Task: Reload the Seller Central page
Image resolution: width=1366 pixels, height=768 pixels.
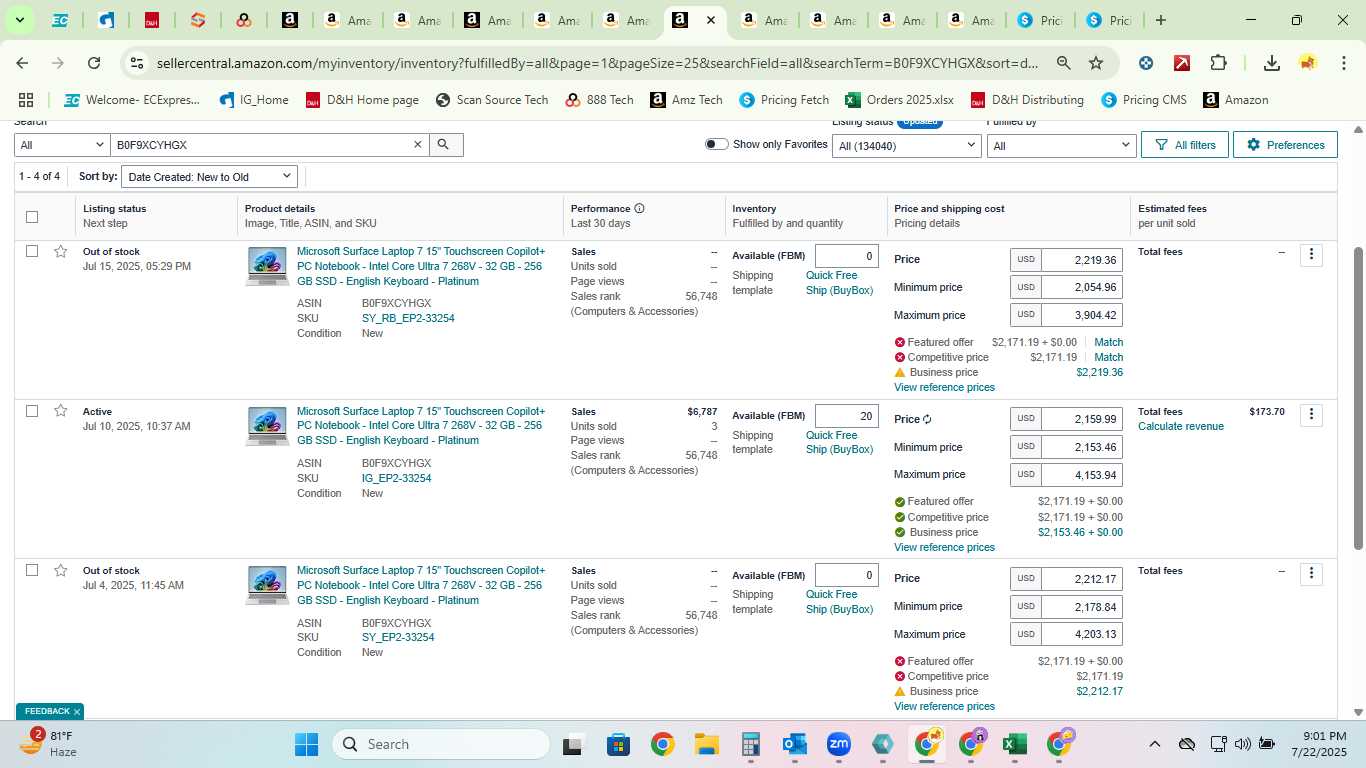Action: click(x=94, y=63)
